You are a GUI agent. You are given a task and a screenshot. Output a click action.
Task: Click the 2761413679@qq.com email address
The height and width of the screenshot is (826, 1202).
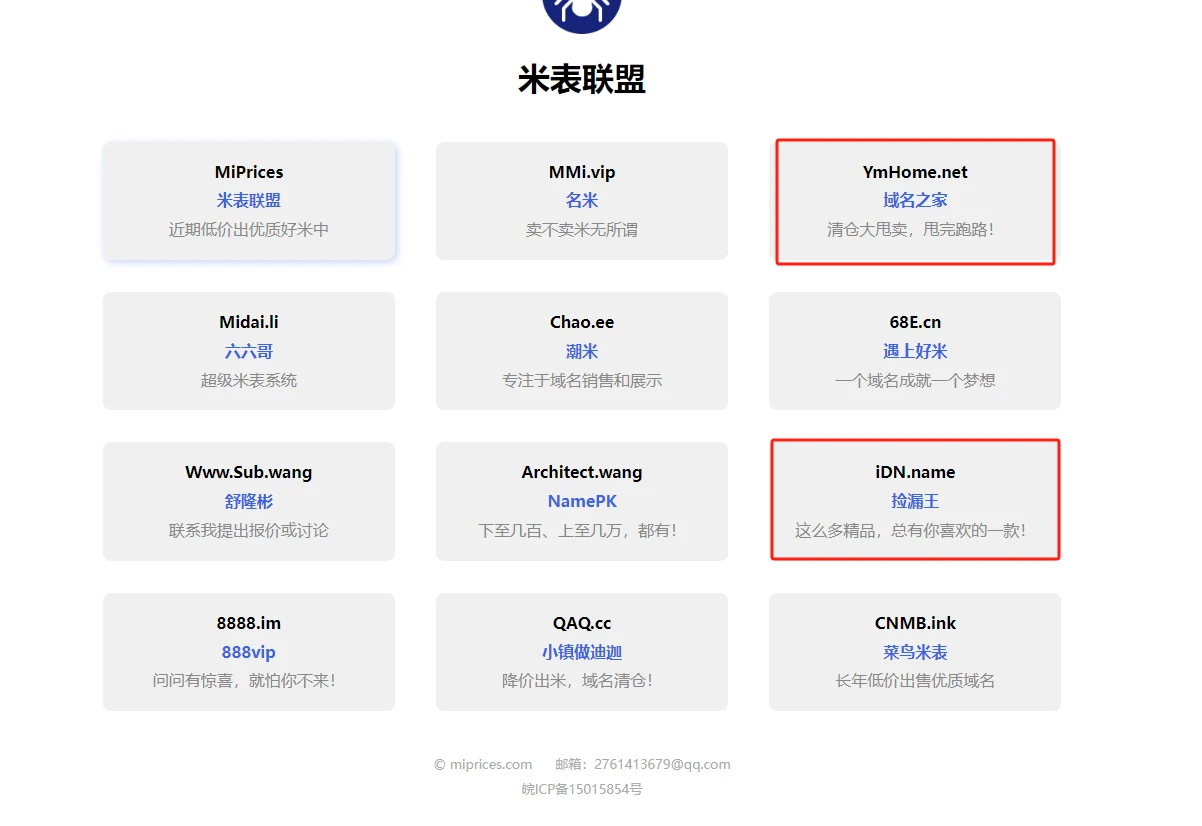pyautogui.click(x=662, y=765)
